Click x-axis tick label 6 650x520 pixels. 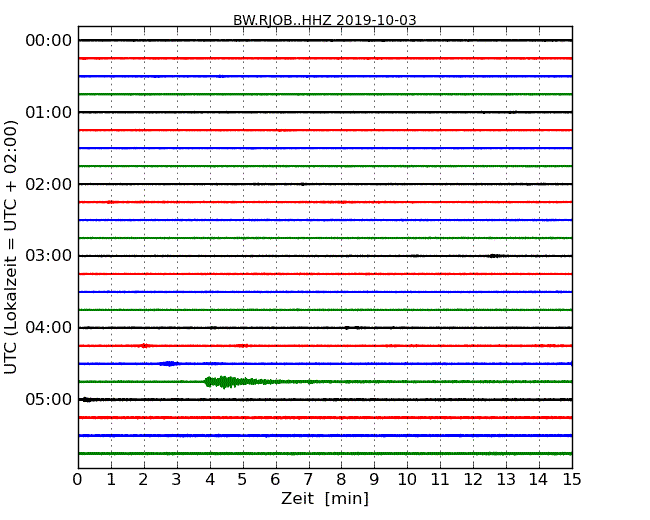[x=276, y=480]
